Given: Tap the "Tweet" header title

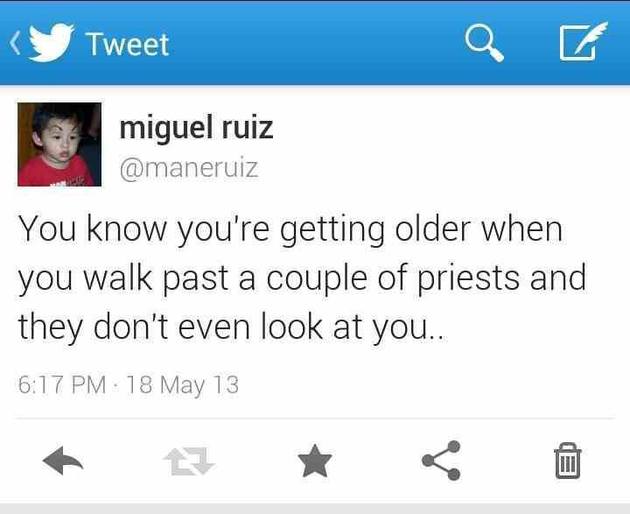Looking at the screenshot, I should pos(127,44).
